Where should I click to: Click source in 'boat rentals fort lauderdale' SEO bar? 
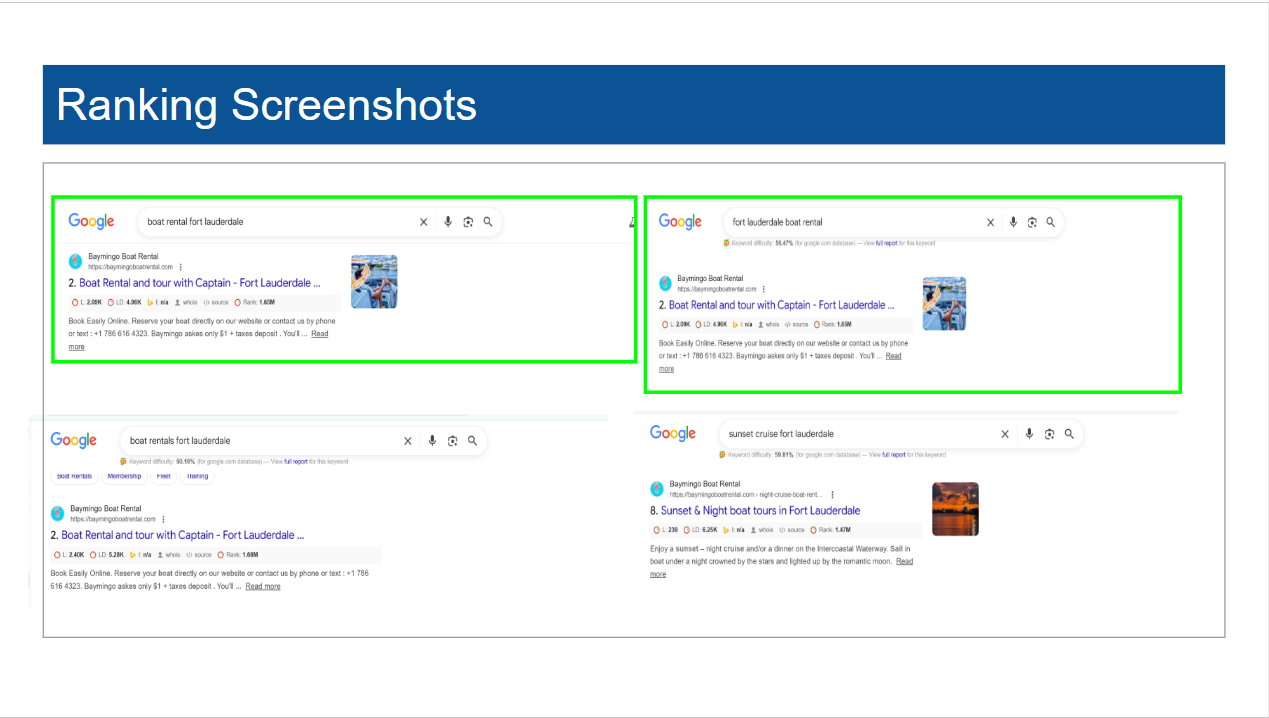tap(197, 554)
